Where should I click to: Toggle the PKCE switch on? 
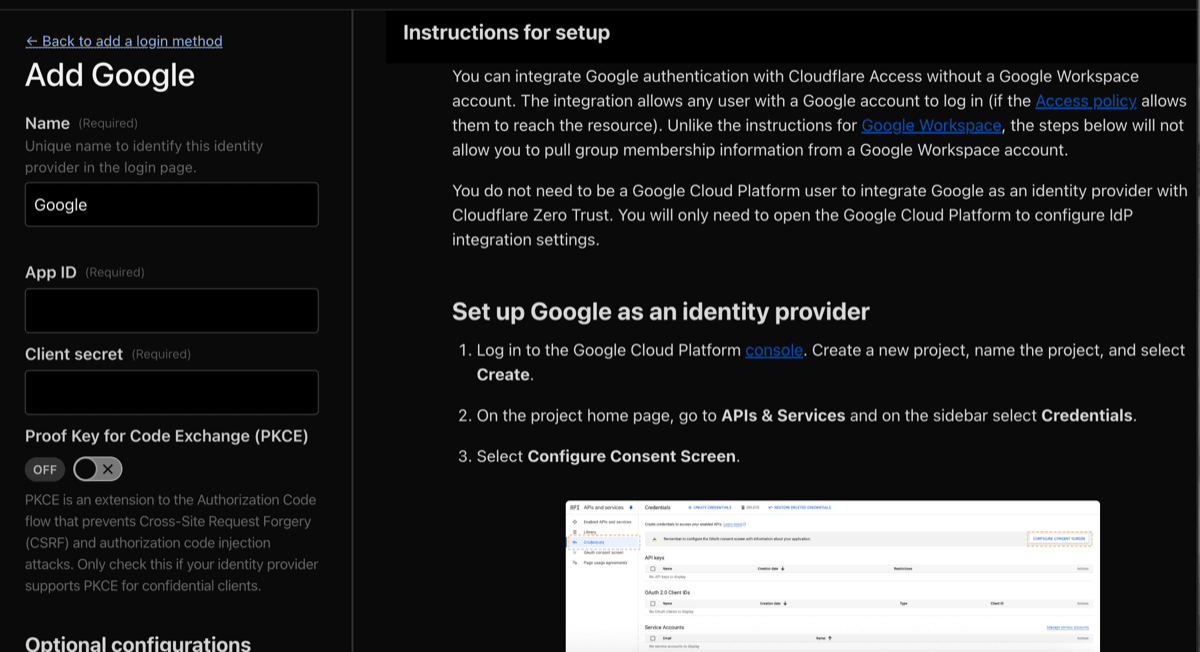pos(98,469)
